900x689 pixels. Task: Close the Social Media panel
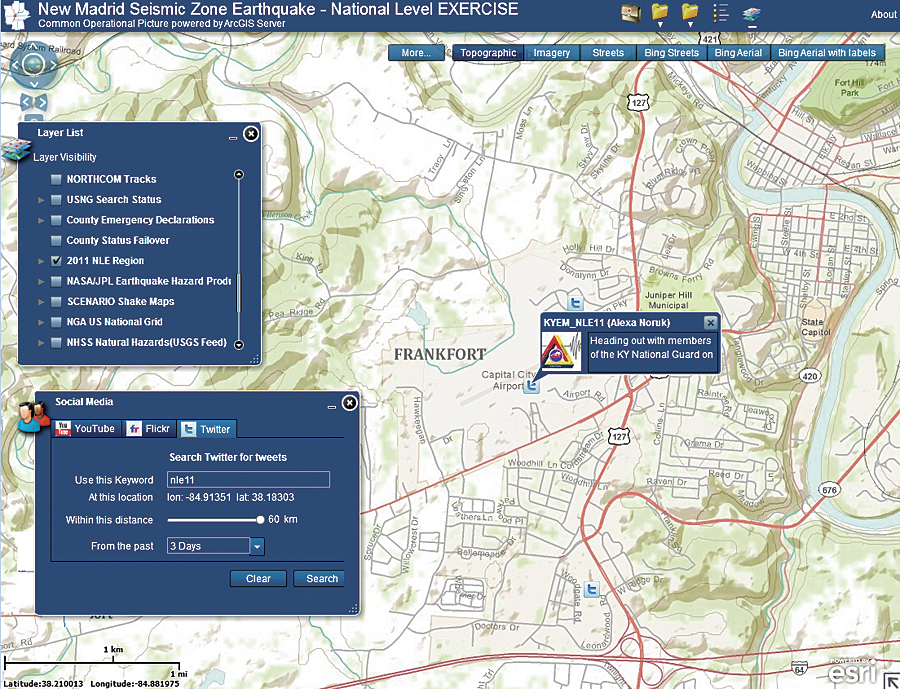350,403
